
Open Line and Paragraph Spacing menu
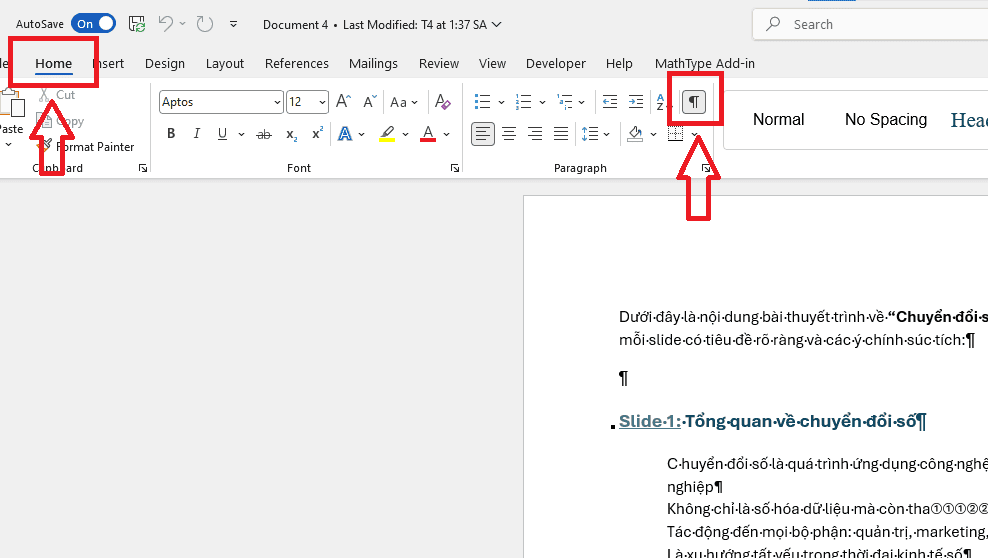click(595, 134)
